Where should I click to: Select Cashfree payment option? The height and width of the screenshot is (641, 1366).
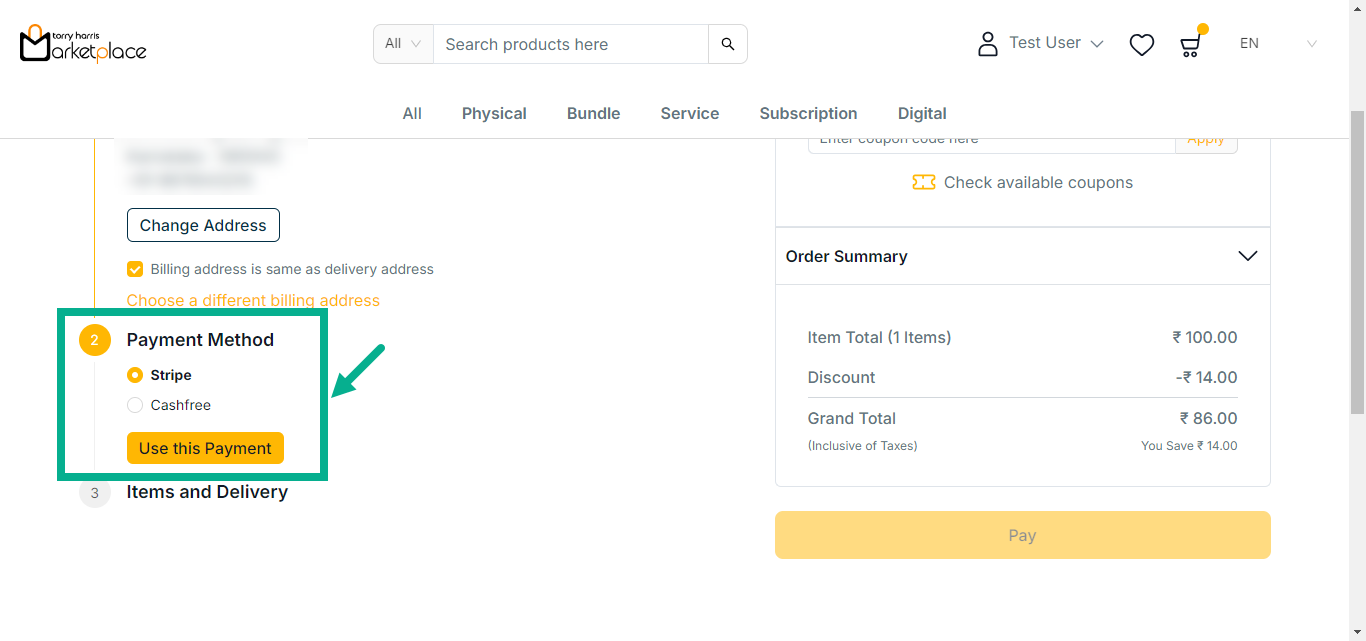tap(135, 405)
